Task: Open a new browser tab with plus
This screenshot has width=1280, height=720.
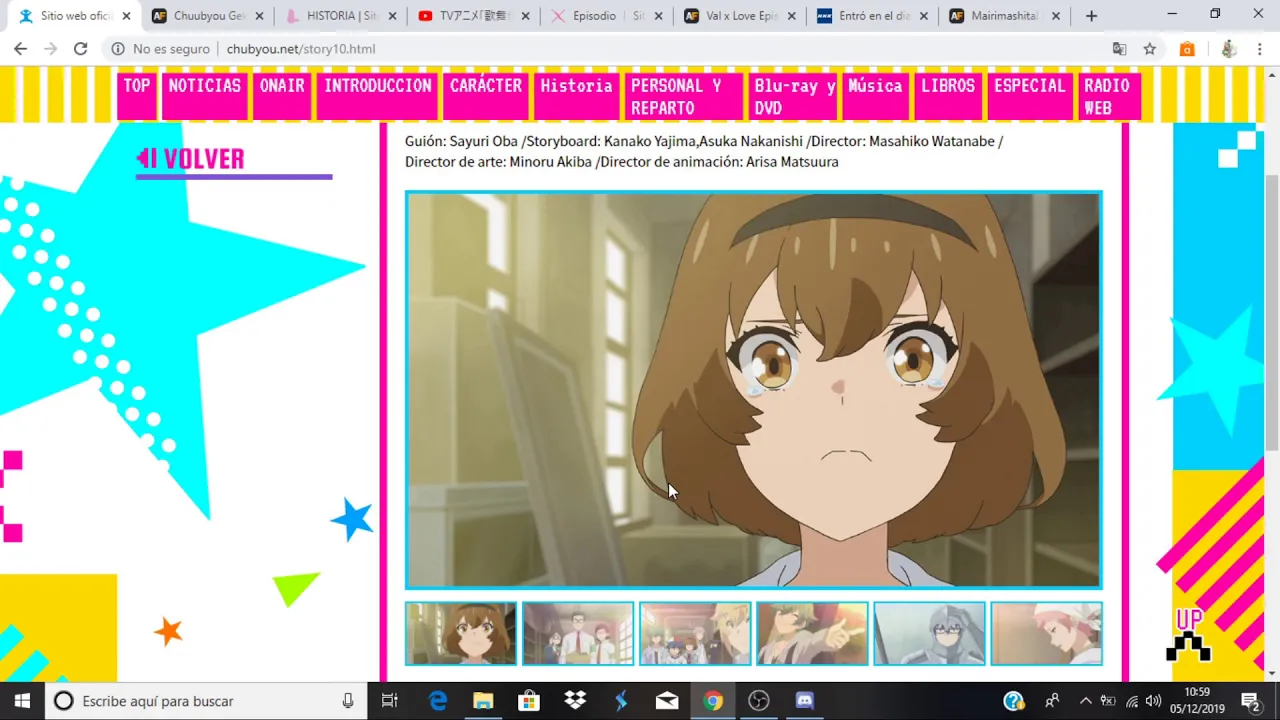Action: tap(1091, 16)
